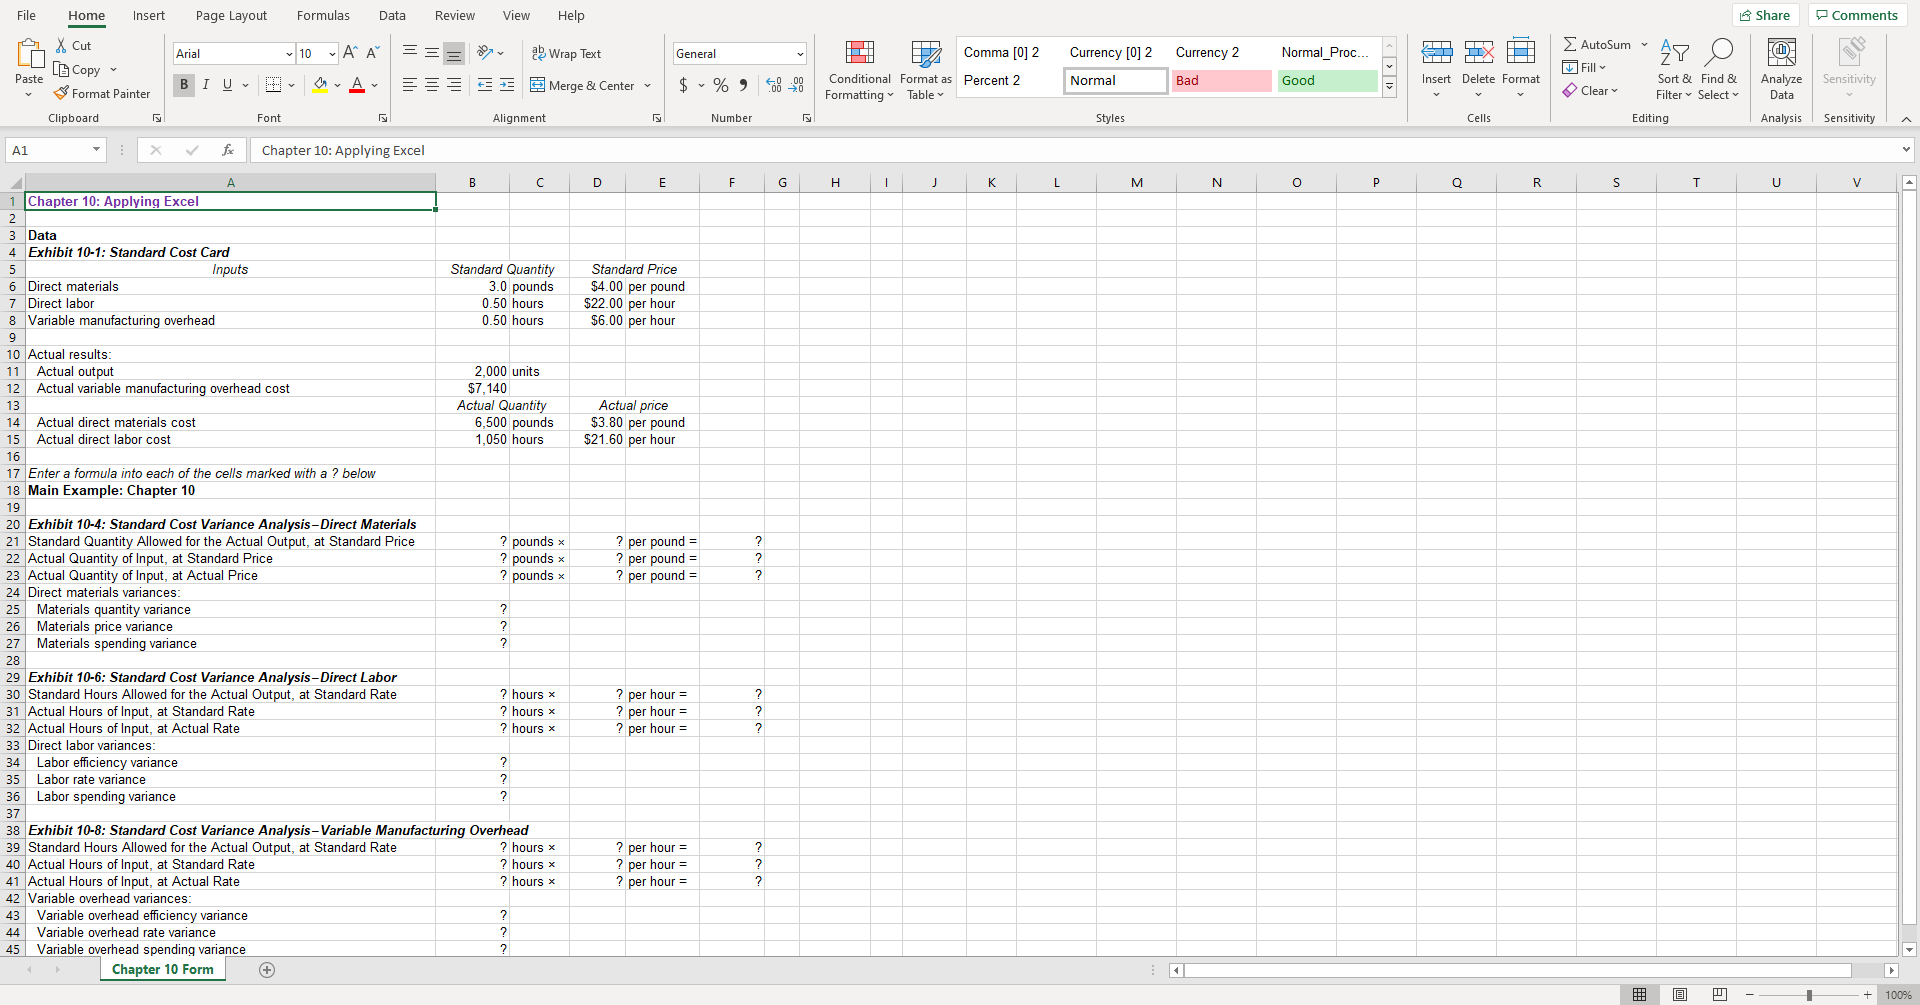Toggle Wrap Text on
Image resolution: width=1920 pixels, height=1005 pixels.
(x=567, y=53)
